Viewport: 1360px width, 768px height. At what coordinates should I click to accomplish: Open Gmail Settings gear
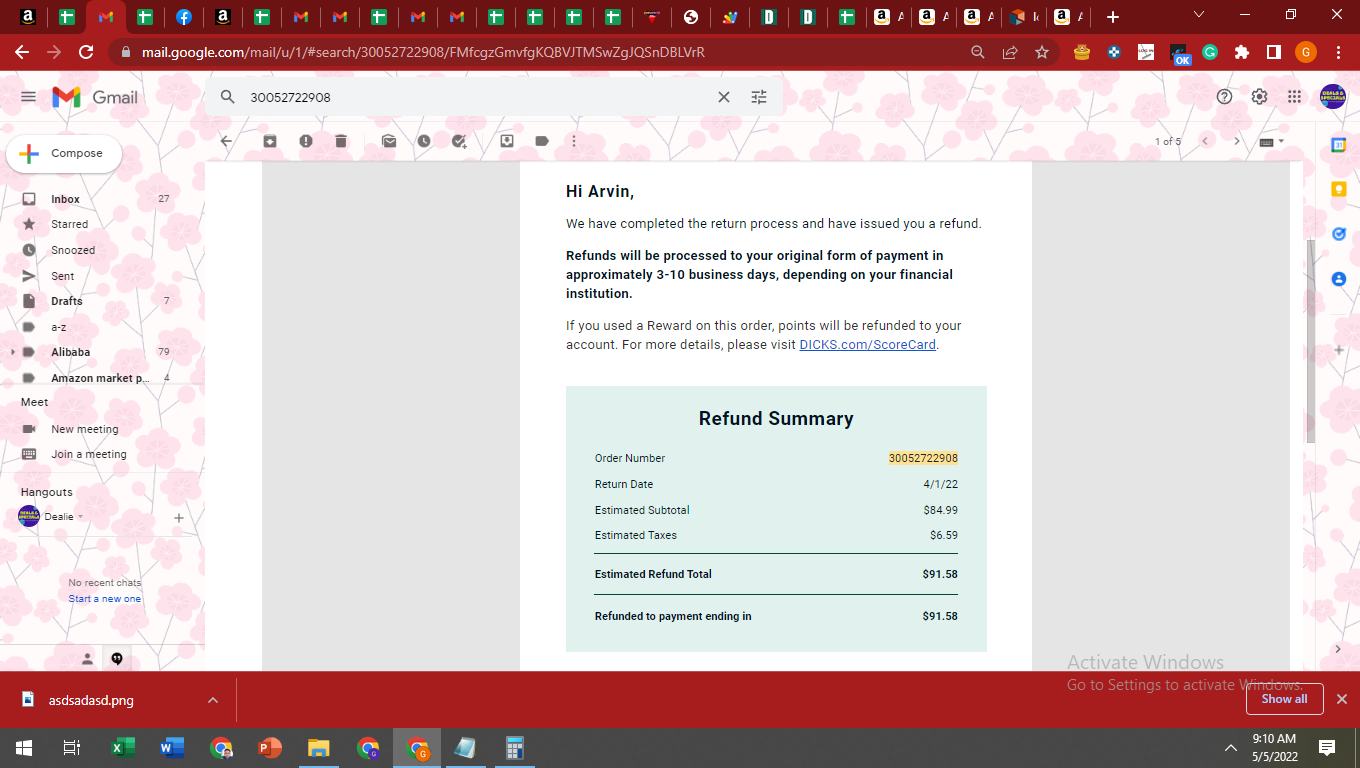[x=1259, y=97]
